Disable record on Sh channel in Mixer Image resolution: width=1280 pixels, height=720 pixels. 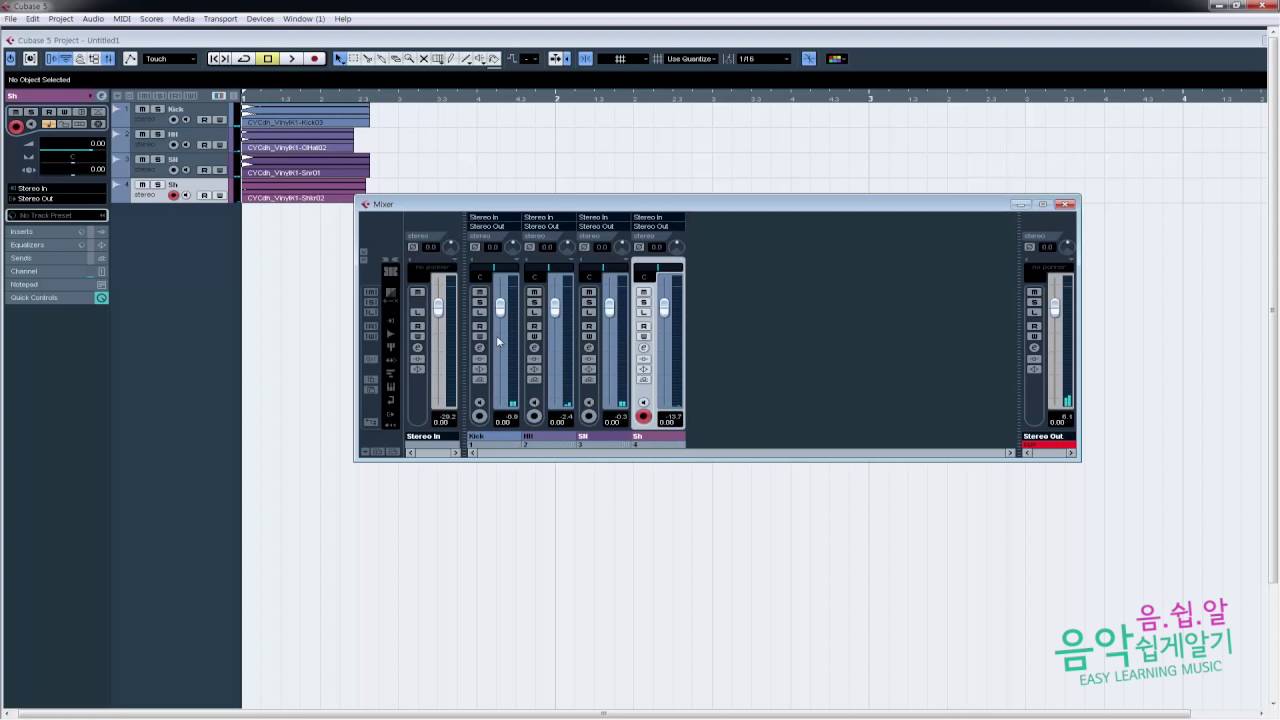pos(643,416)
